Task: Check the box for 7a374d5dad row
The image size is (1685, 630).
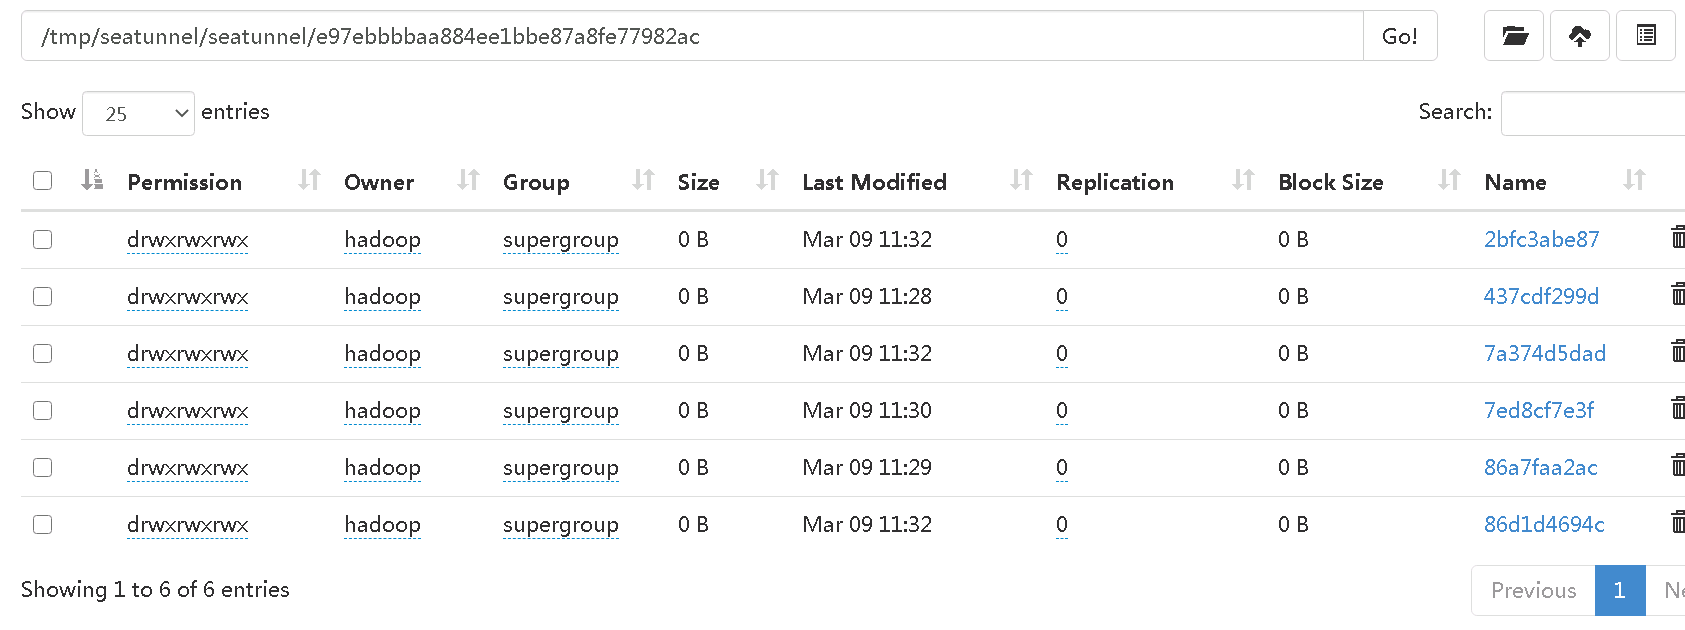Action: (42, 354)
